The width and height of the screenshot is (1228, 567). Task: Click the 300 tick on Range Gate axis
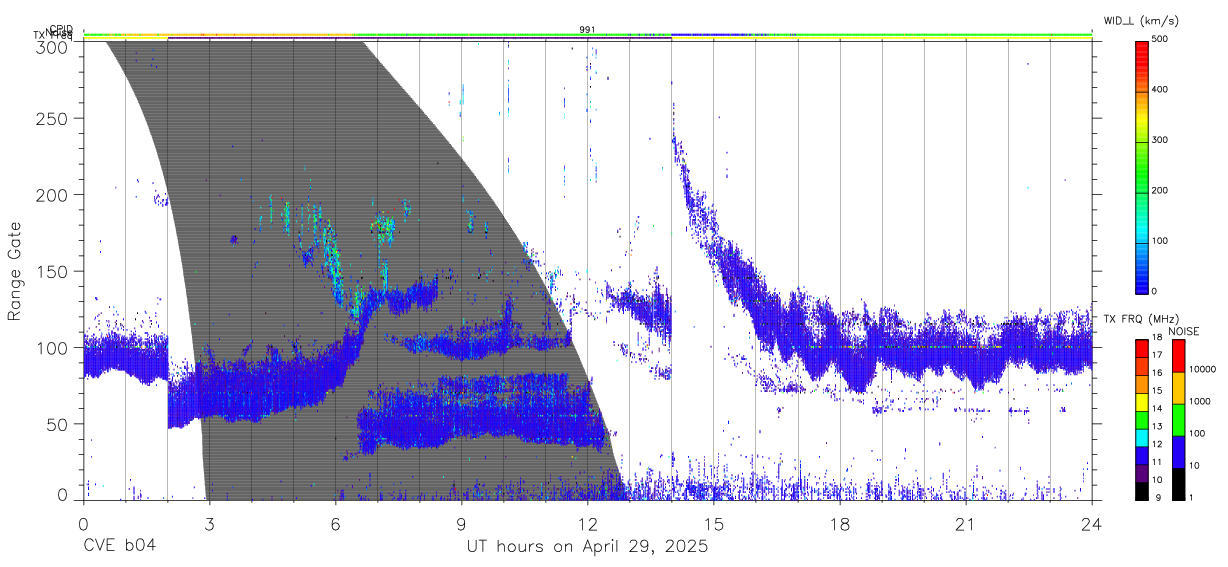pos(53,47)
